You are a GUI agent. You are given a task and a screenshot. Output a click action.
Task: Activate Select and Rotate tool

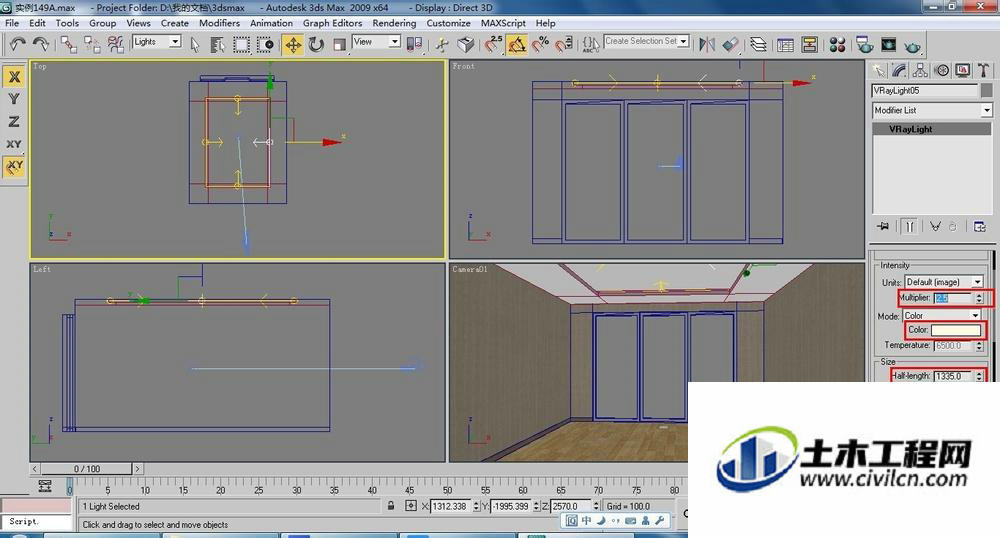click(x=316, y=44)
